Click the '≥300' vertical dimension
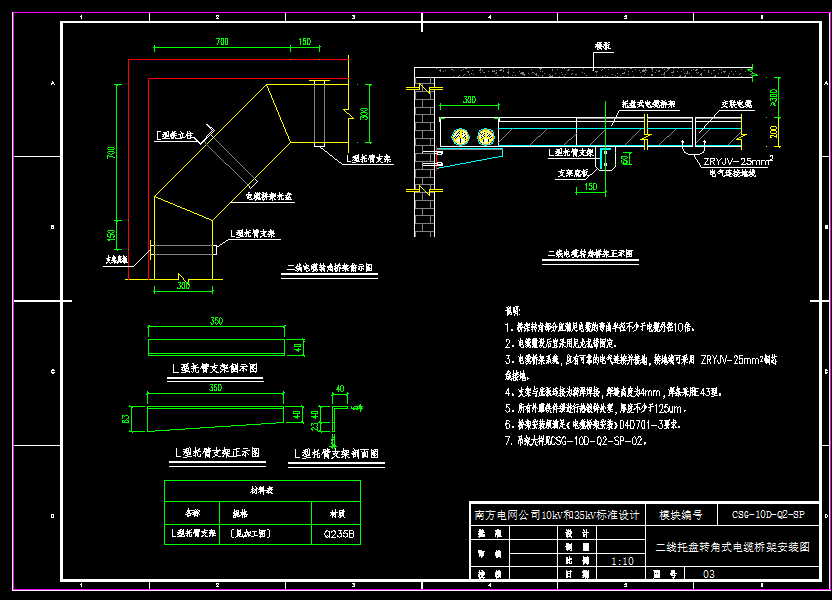Screen dimensions: 832x600 pyautogui.click(x=774, y=97)
